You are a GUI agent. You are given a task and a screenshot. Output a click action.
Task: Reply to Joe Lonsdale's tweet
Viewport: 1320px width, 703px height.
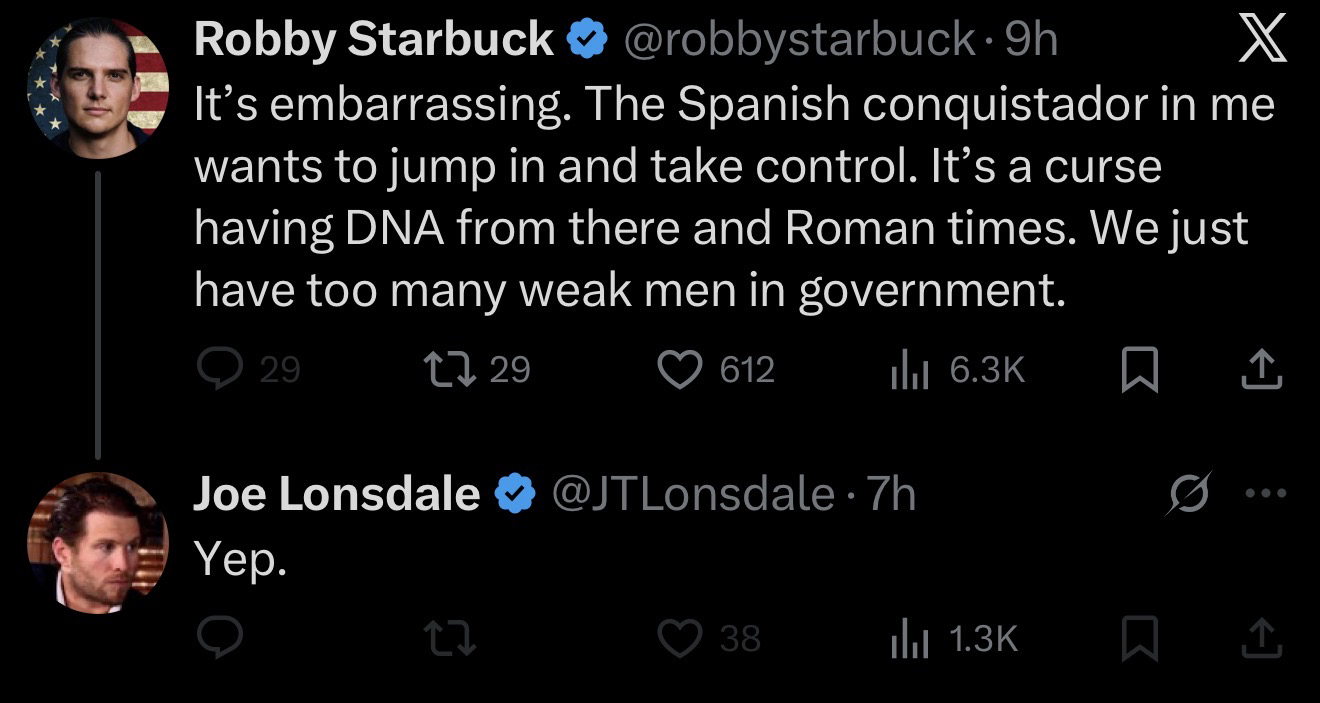218,638
